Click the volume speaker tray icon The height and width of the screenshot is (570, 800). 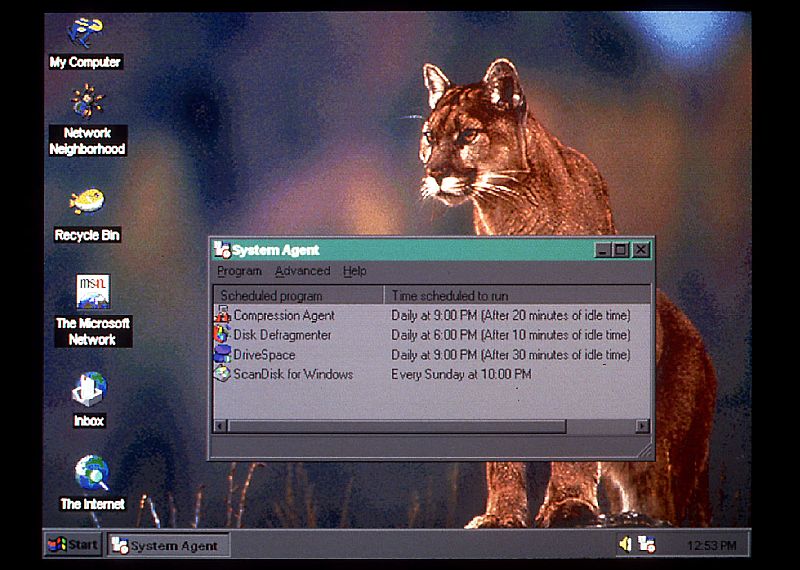(625, 544)
